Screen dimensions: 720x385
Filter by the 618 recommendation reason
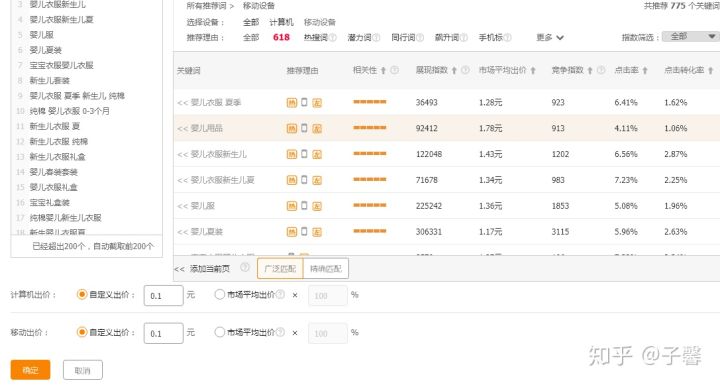[x=281, y=37]
